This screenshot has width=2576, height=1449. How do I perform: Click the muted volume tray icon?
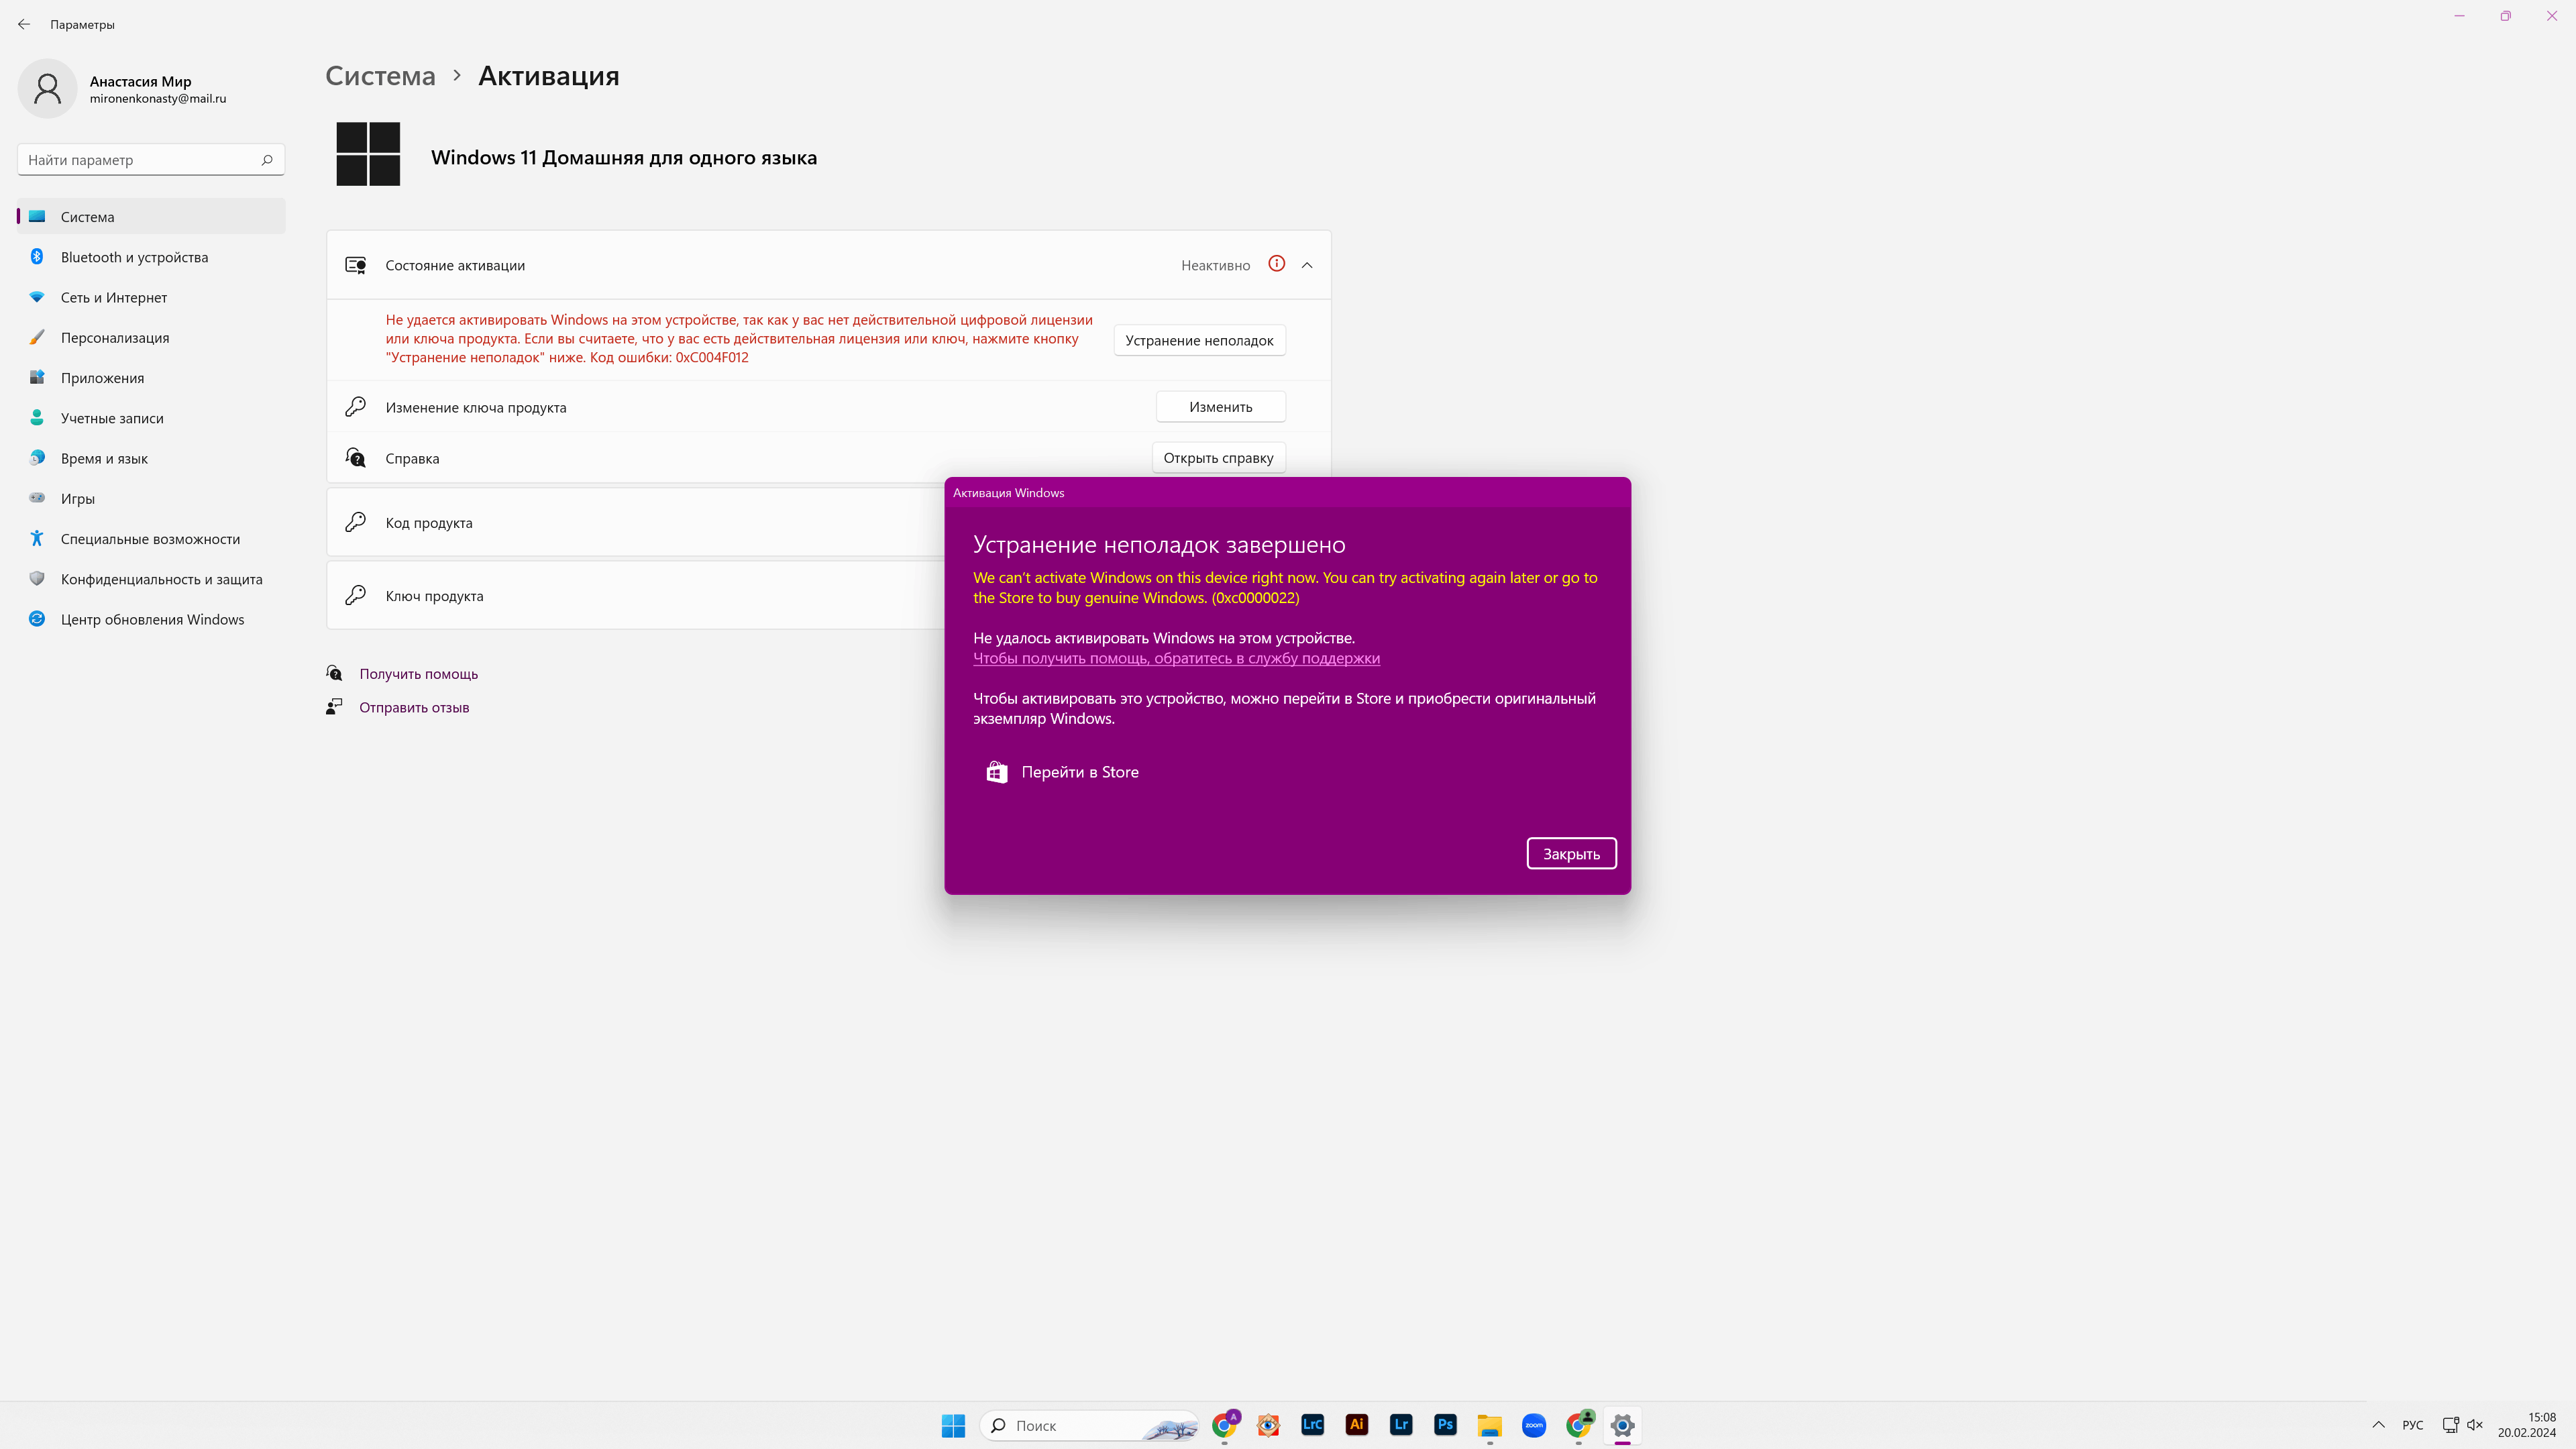2475,1425
